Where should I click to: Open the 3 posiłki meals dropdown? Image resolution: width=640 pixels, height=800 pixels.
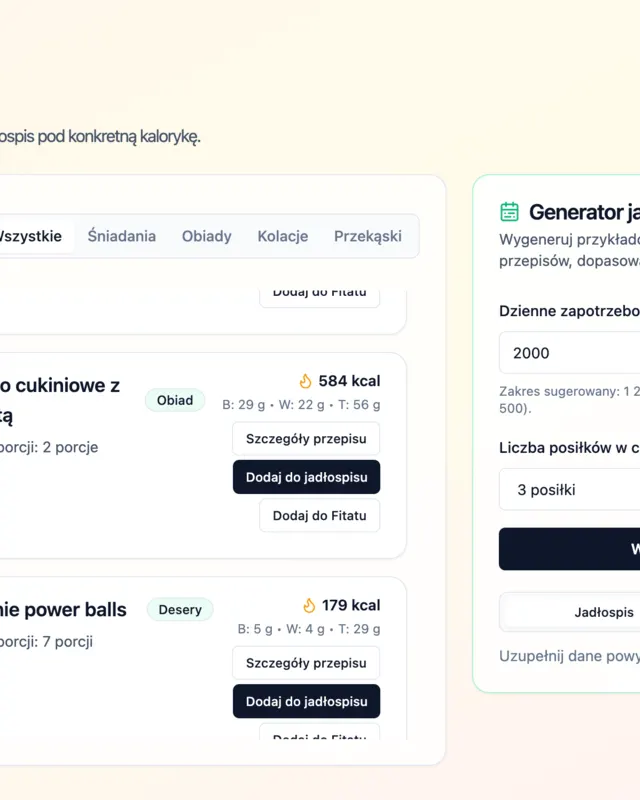pyautogui.click(x=570, y=490)
